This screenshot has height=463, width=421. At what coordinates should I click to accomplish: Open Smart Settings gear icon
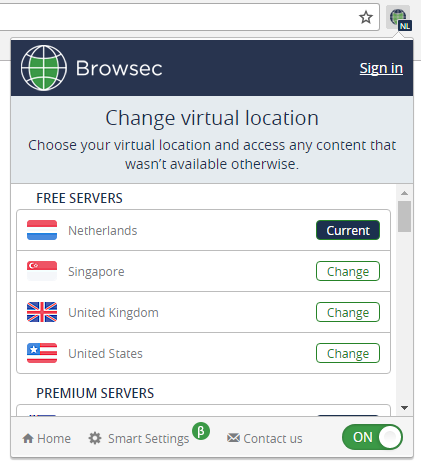pos(95,438)
